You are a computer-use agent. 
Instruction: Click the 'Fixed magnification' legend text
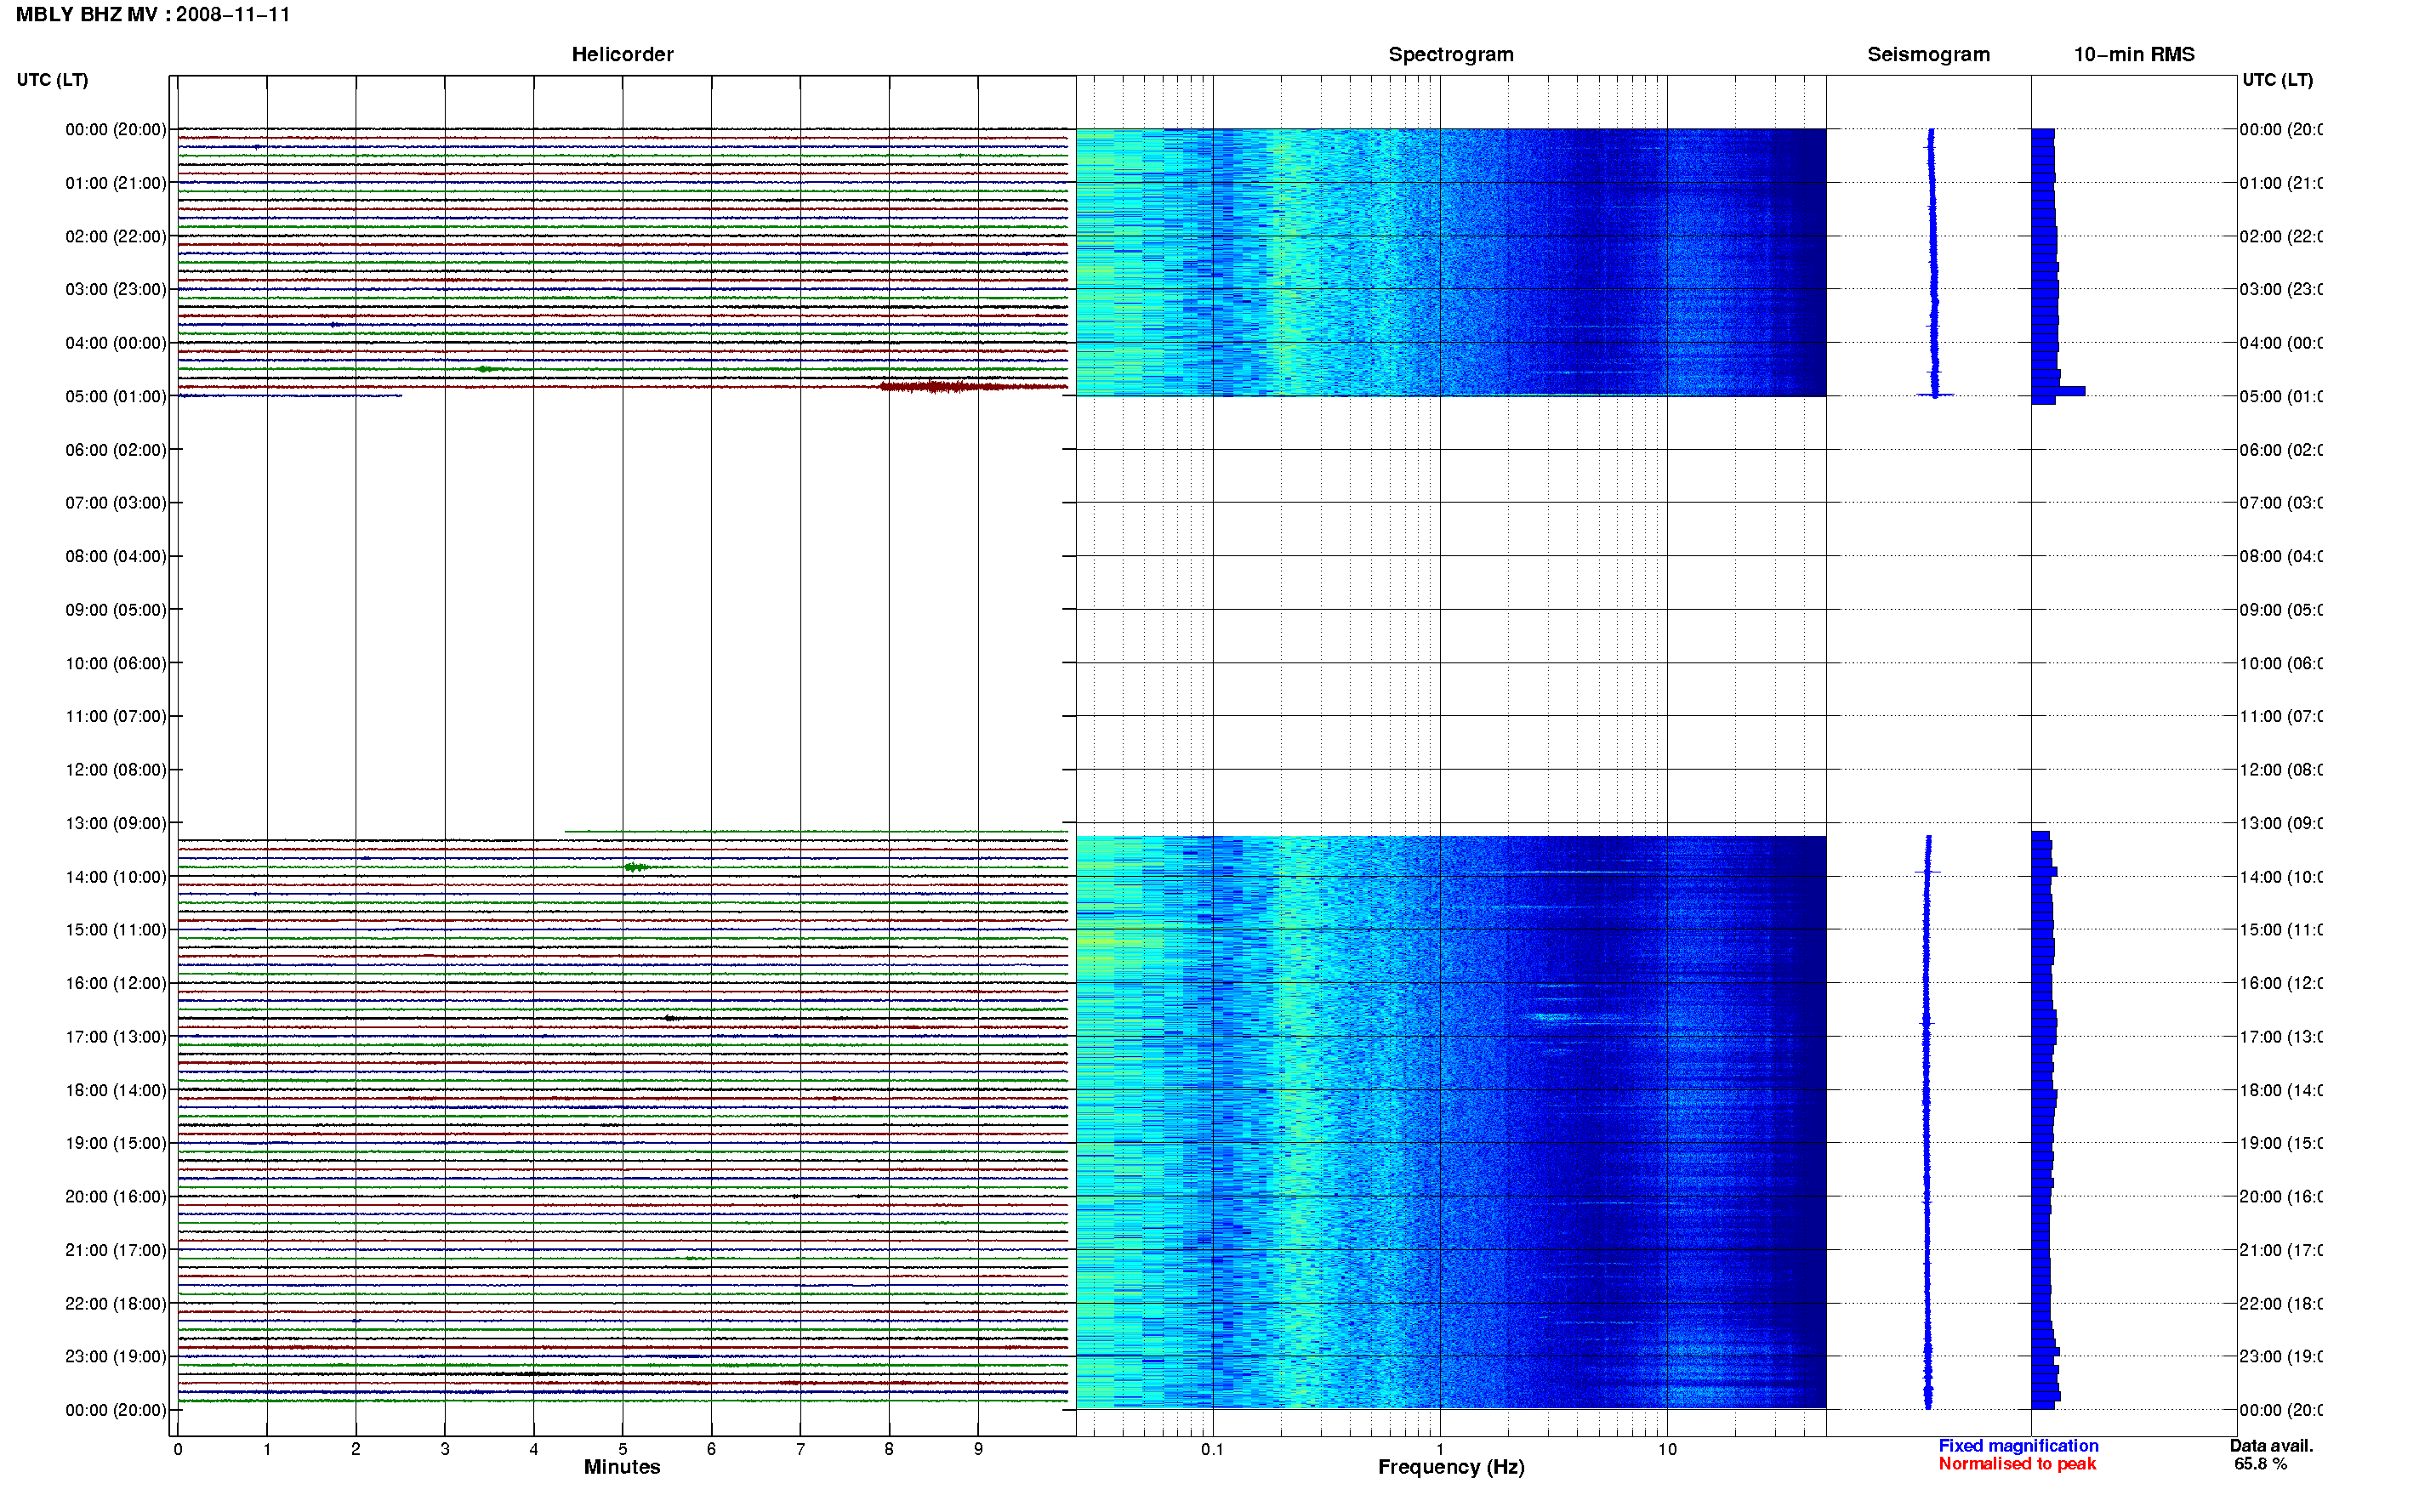[x=2018, y=1446]
